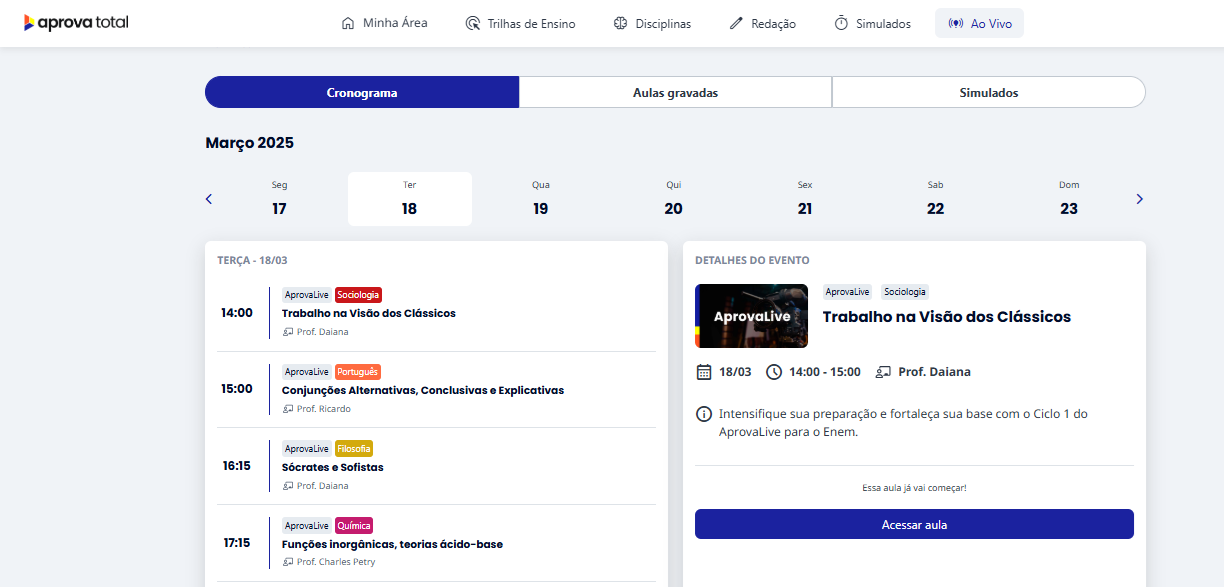Viewport: 1224px width, 587px height.
Task: Open Trilhas de Ensino menu item
Action: (x=521, y=23)
